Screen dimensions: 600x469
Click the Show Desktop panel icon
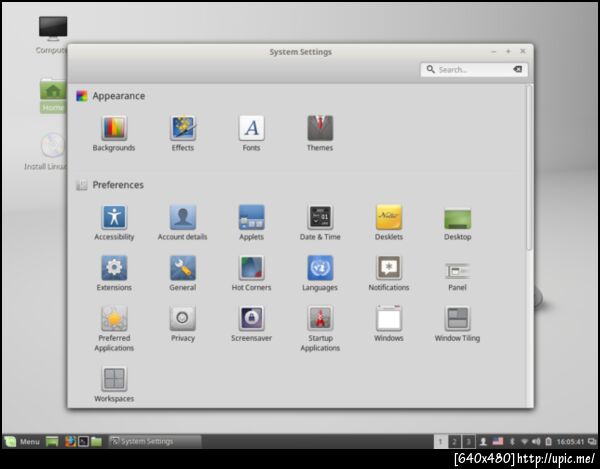52,441
